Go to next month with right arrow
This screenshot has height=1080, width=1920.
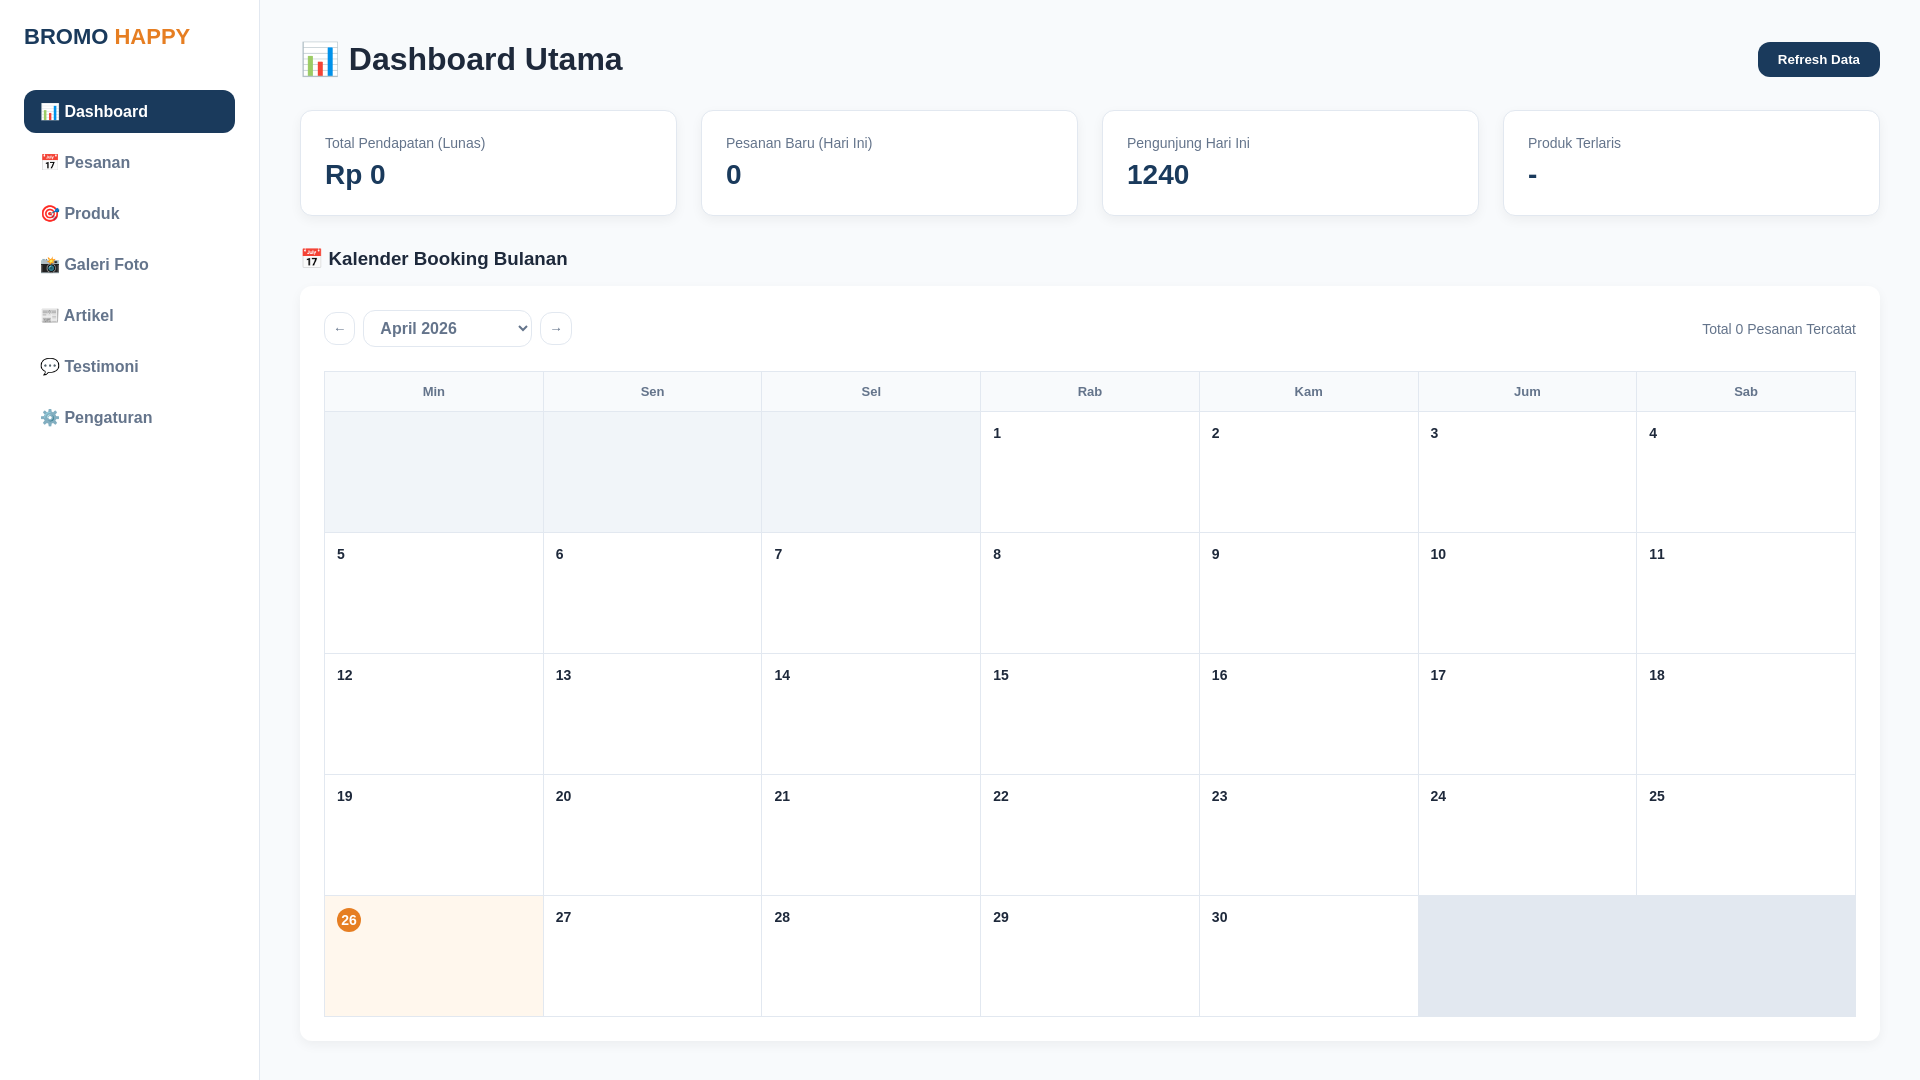coord(556,329)
